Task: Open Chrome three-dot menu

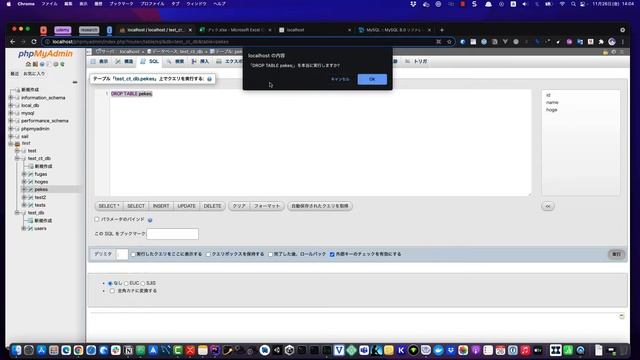Action: click(623, 42)
